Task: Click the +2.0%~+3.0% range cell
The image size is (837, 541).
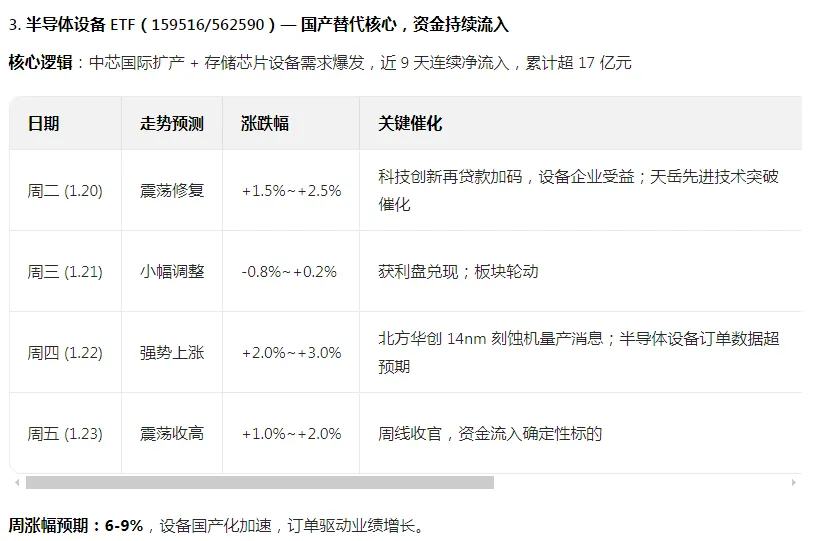Action: (x=291, y=352)
